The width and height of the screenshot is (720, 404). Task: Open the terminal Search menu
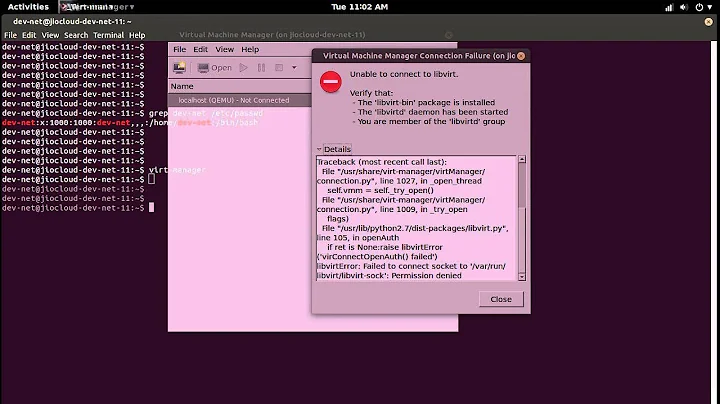click(76, 35)
